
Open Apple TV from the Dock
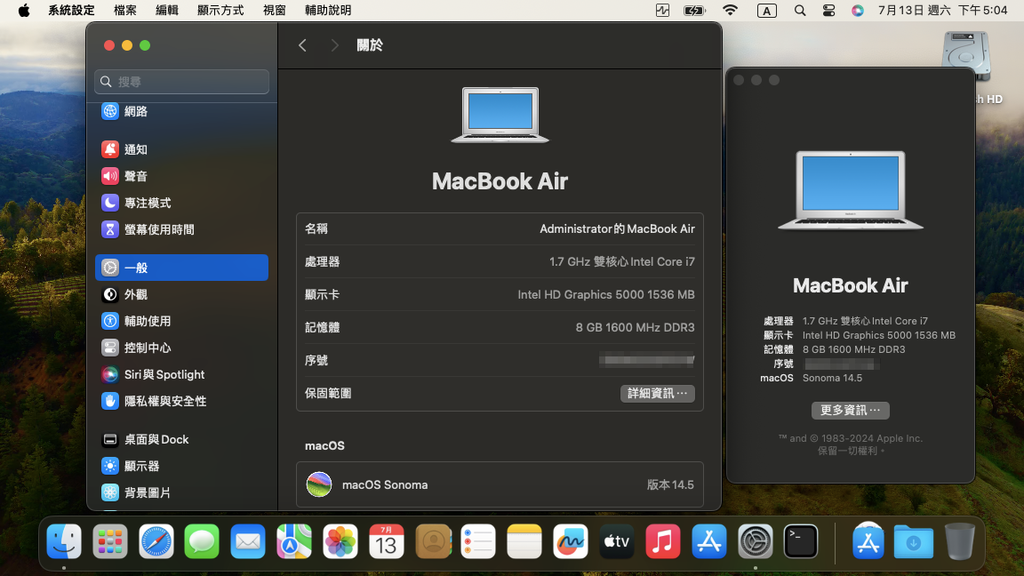click(616, 541)
